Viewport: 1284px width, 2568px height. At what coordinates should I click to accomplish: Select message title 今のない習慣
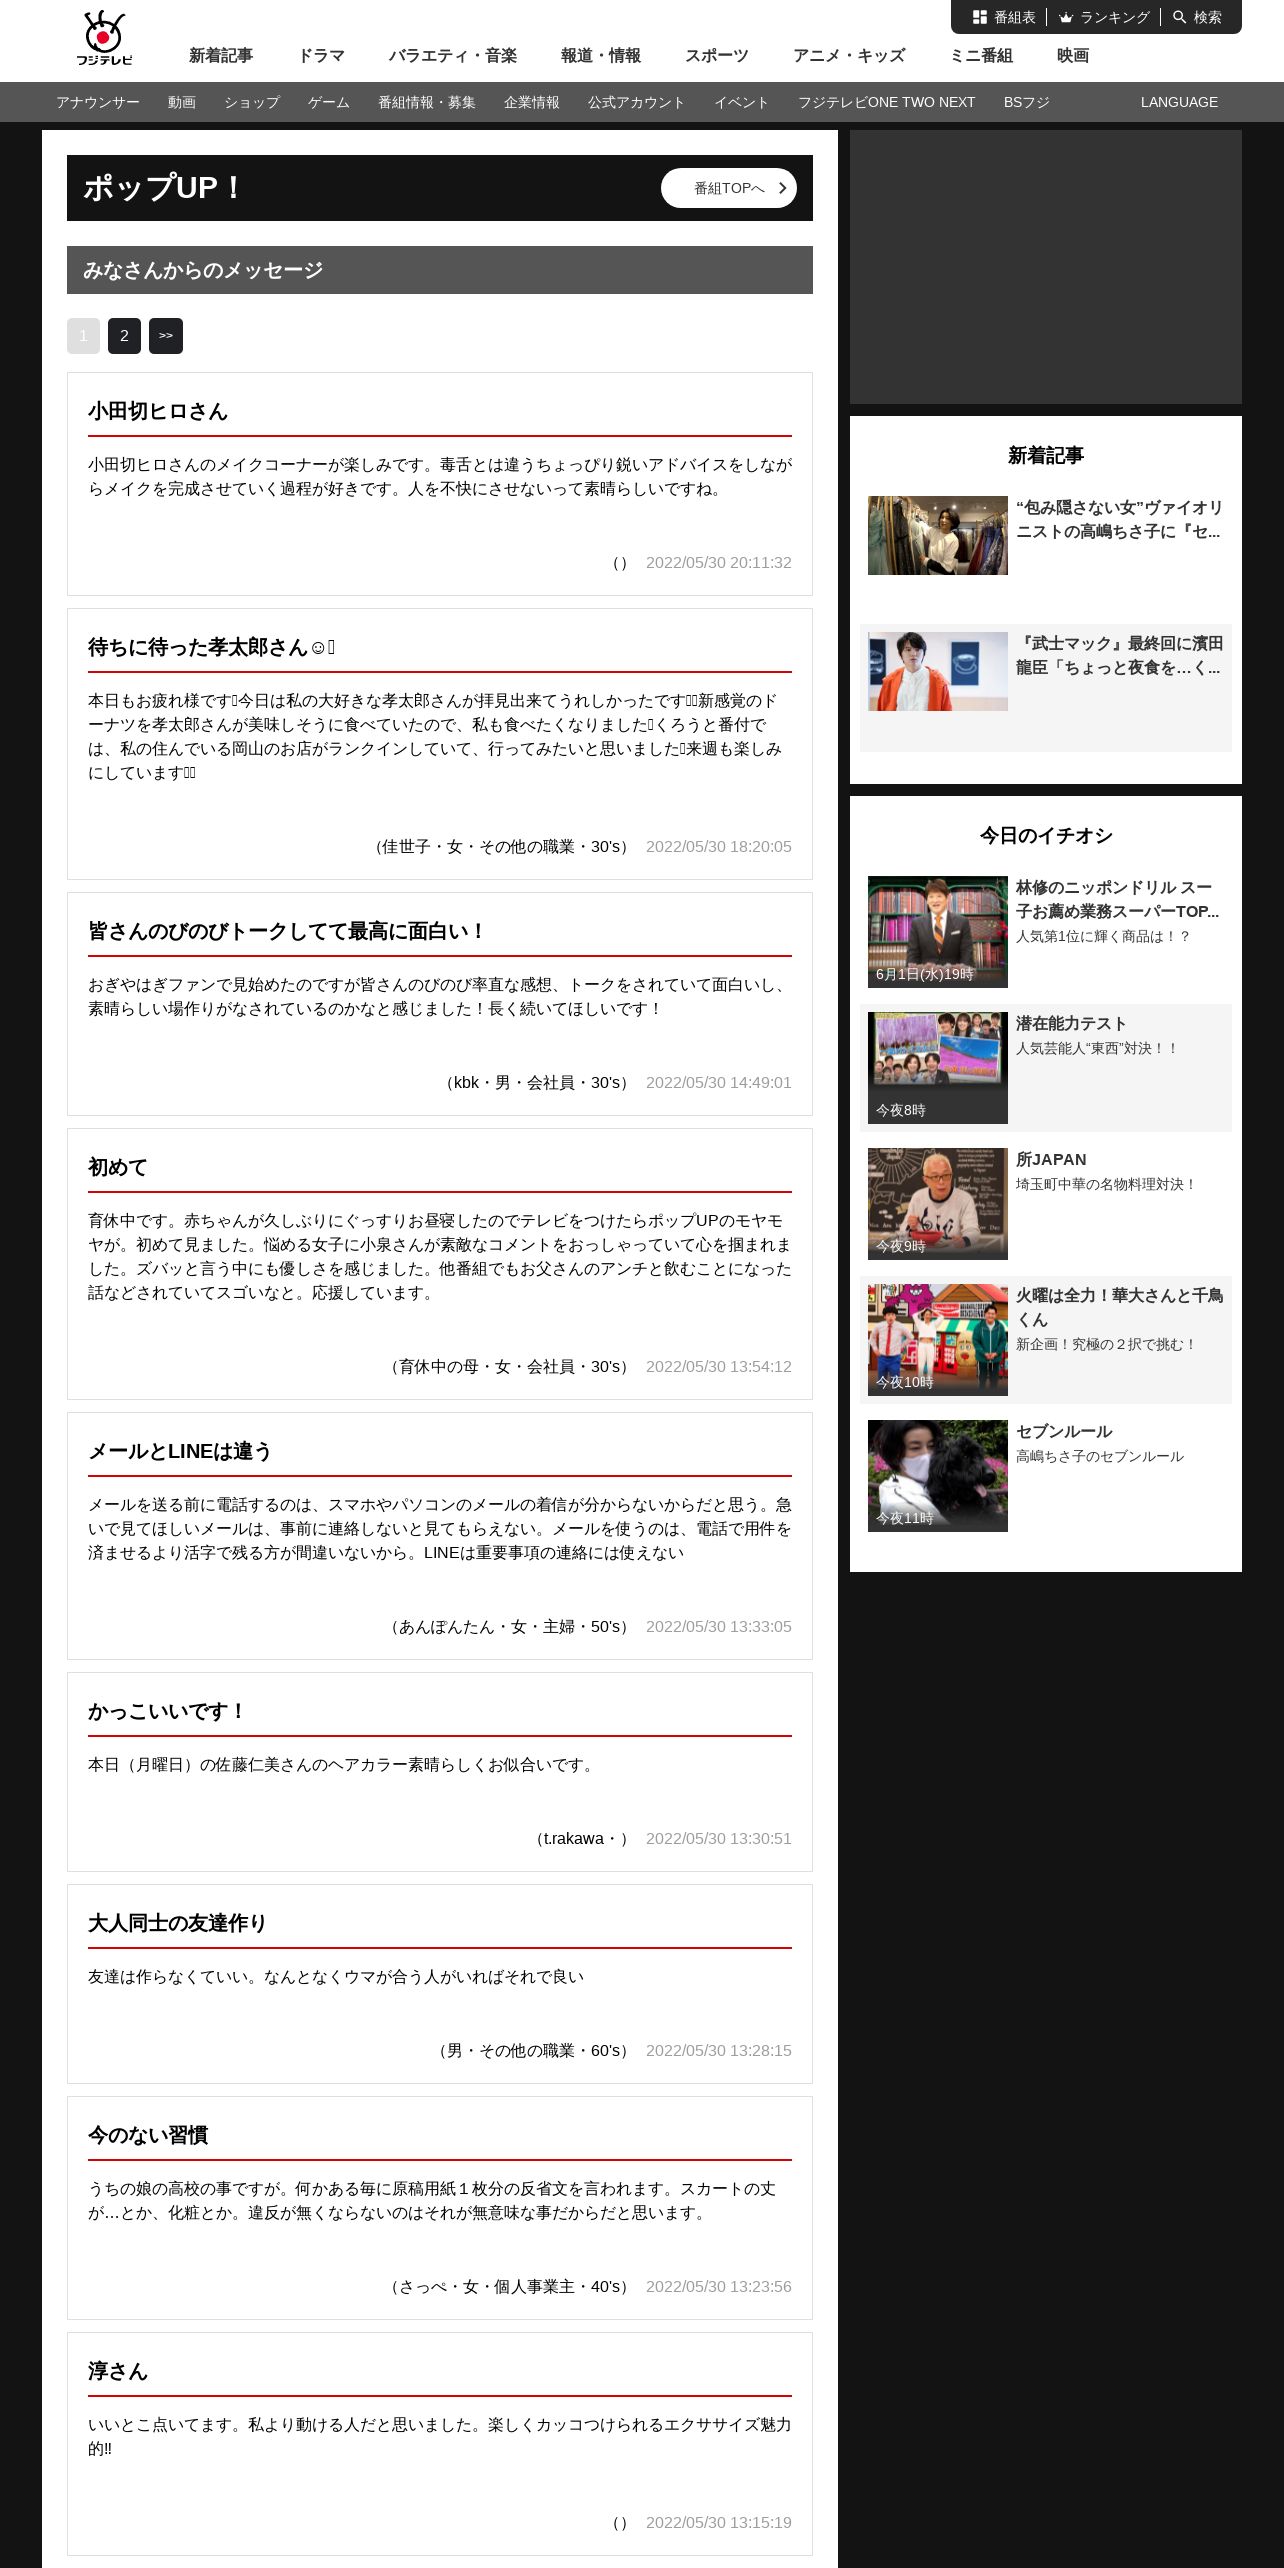[148, 2135]
